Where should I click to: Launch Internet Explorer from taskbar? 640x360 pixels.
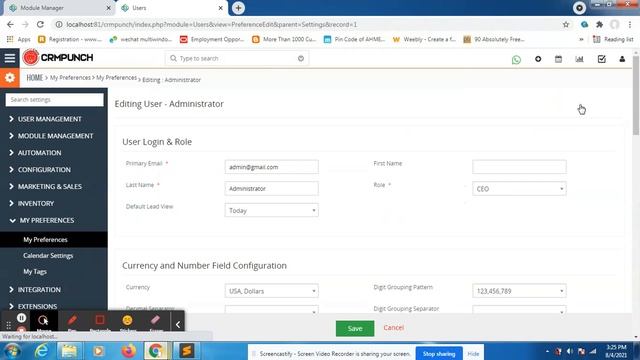click(x=41, y=351)
